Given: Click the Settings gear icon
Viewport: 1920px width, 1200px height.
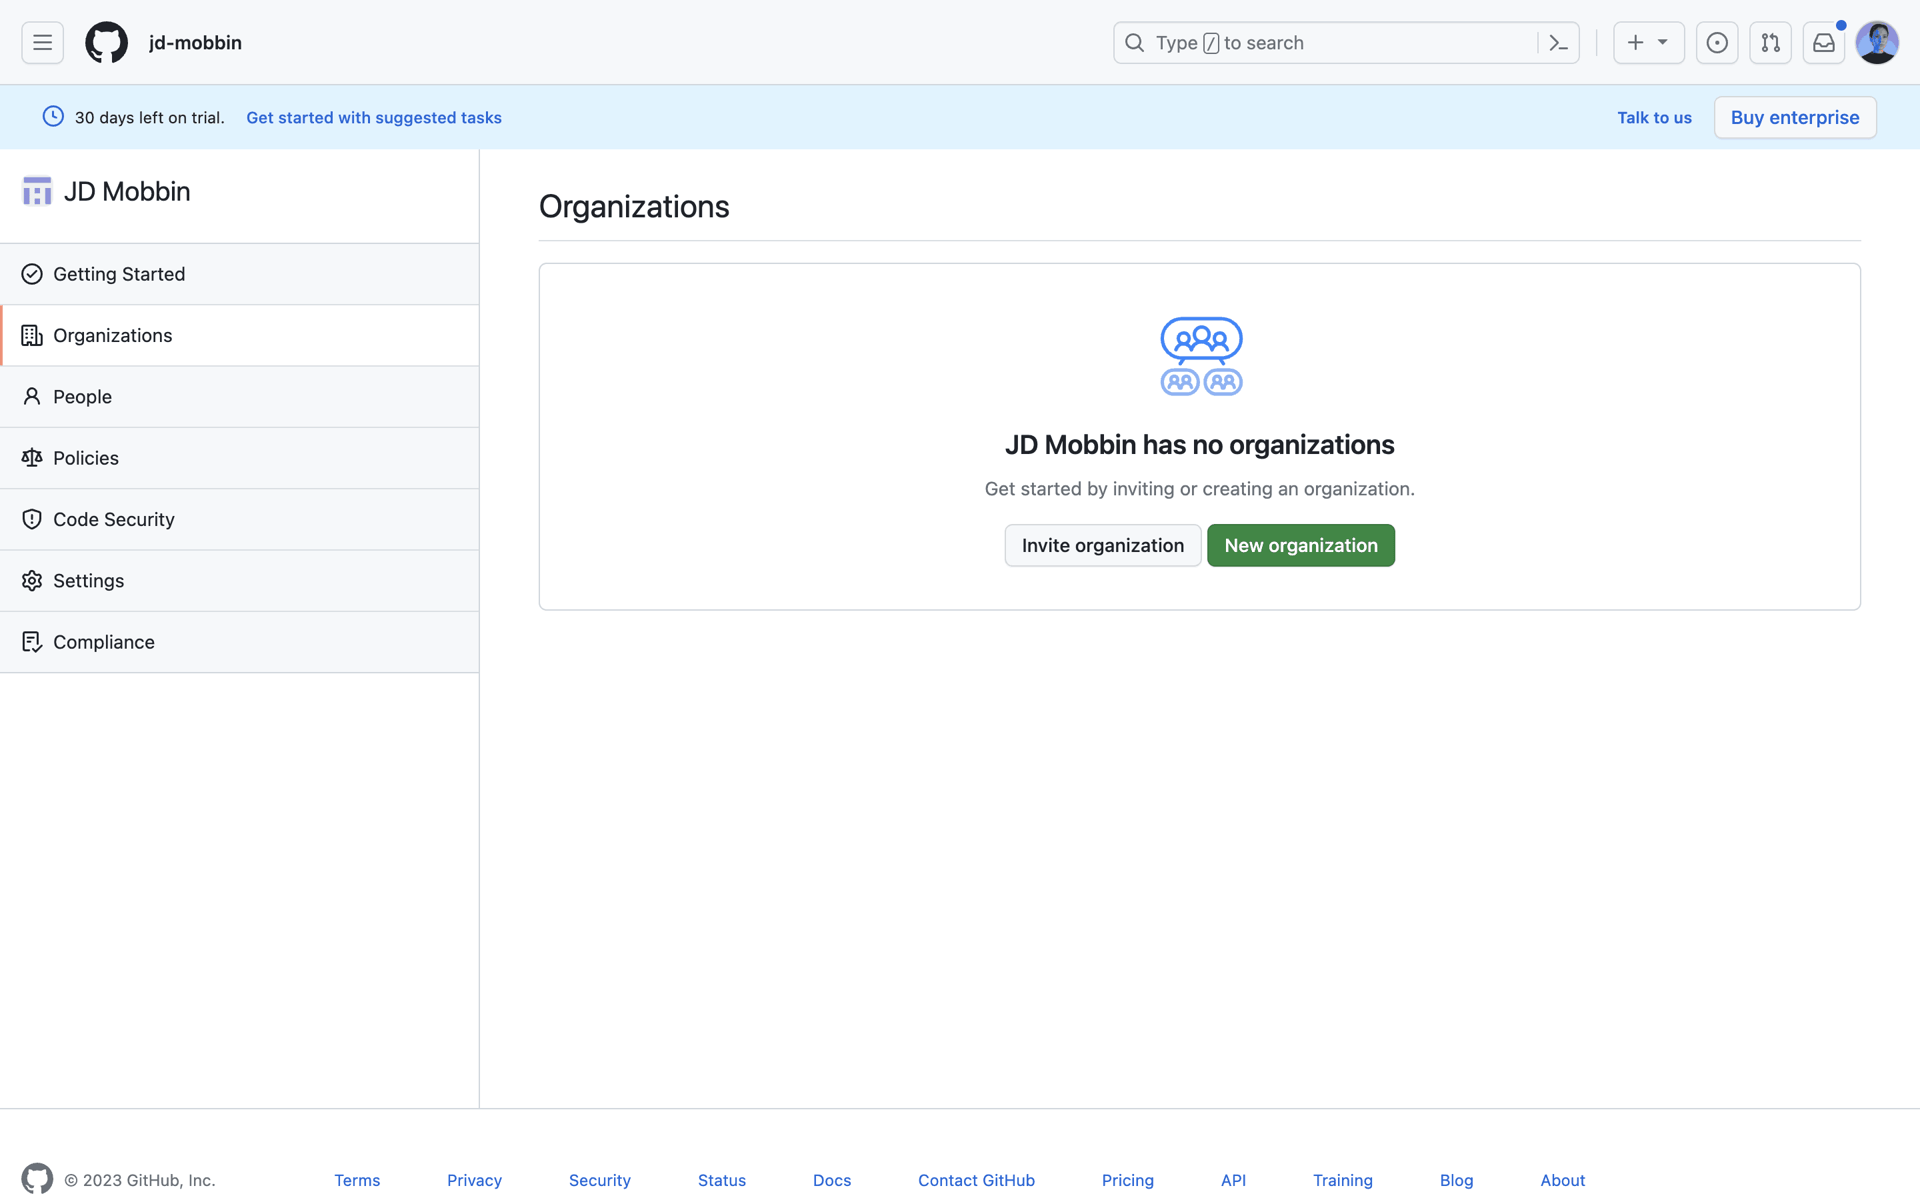Looking at the screenshot, I should 32,581.
